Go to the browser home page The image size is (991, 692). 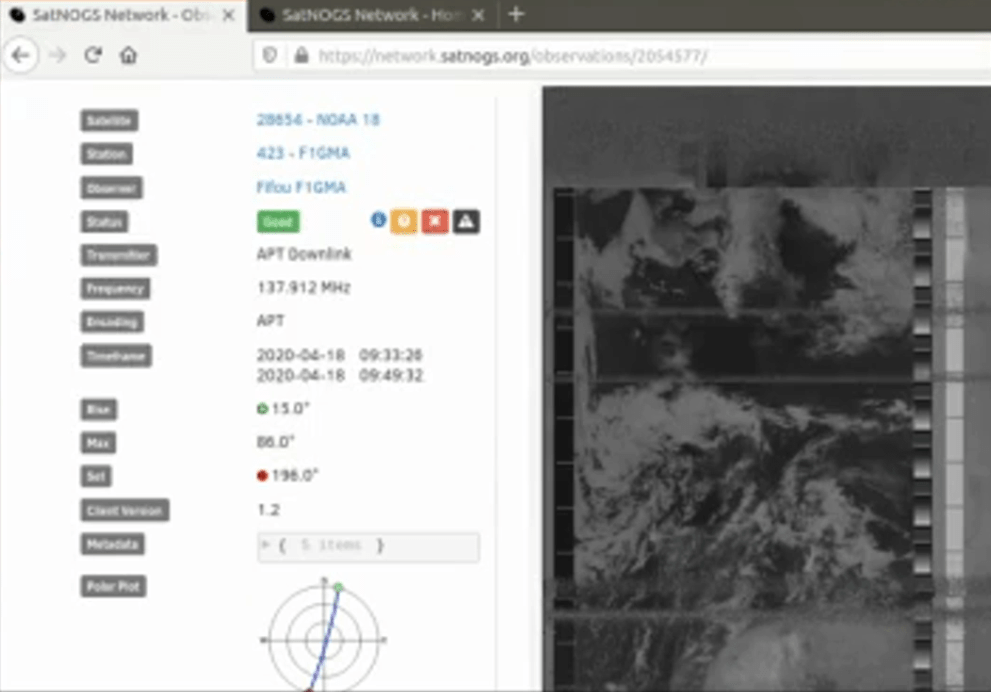(128, 56)
